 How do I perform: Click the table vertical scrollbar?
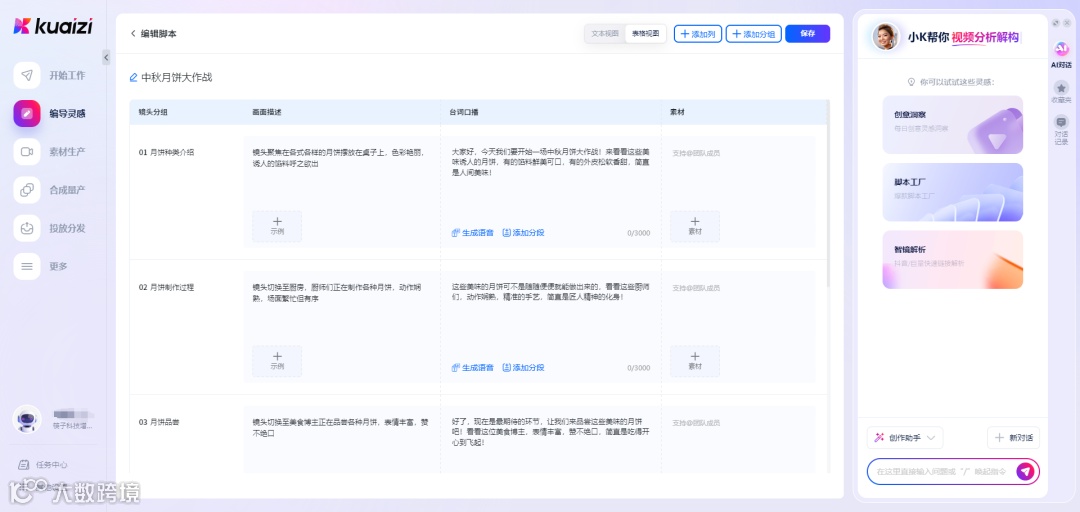(x=828, y=193)
